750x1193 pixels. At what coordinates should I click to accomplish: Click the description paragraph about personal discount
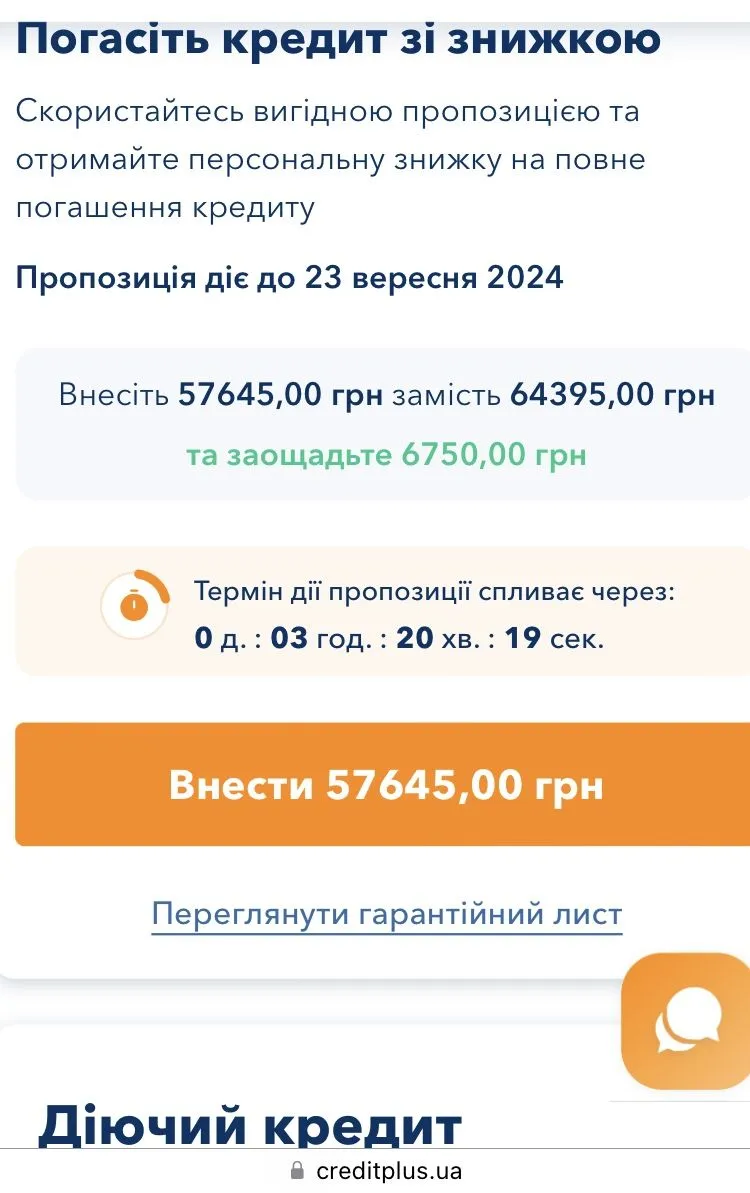pos(330,160)
